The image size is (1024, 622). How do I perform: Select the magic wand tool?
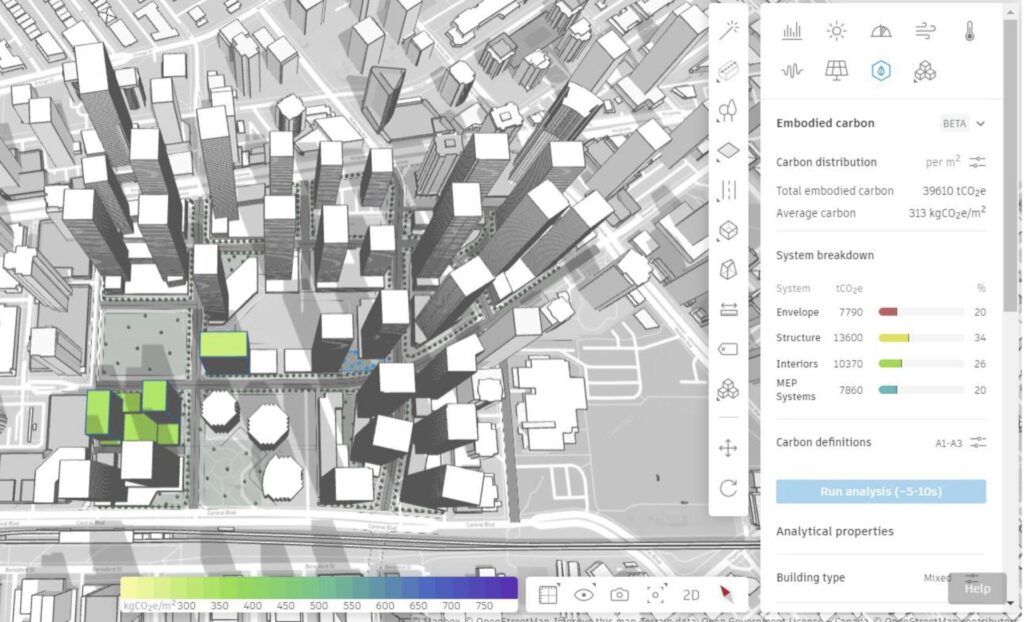tap(728, 28)
